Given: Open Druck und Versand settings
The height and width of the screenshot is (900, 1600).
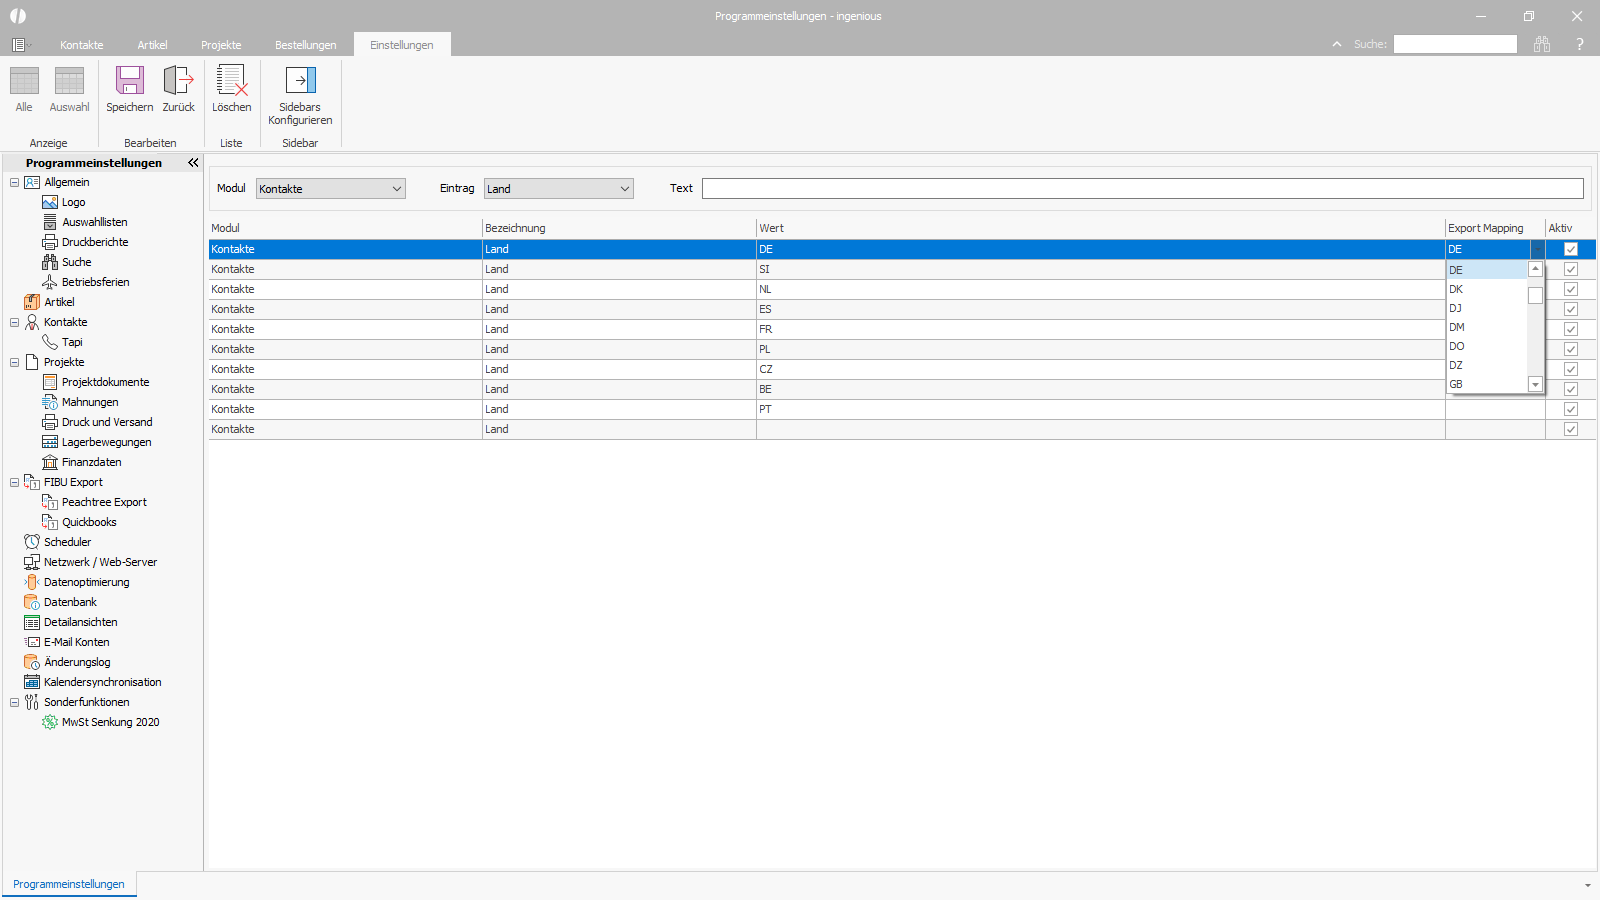Looking at the screenshot, I should tap(107, 422).
